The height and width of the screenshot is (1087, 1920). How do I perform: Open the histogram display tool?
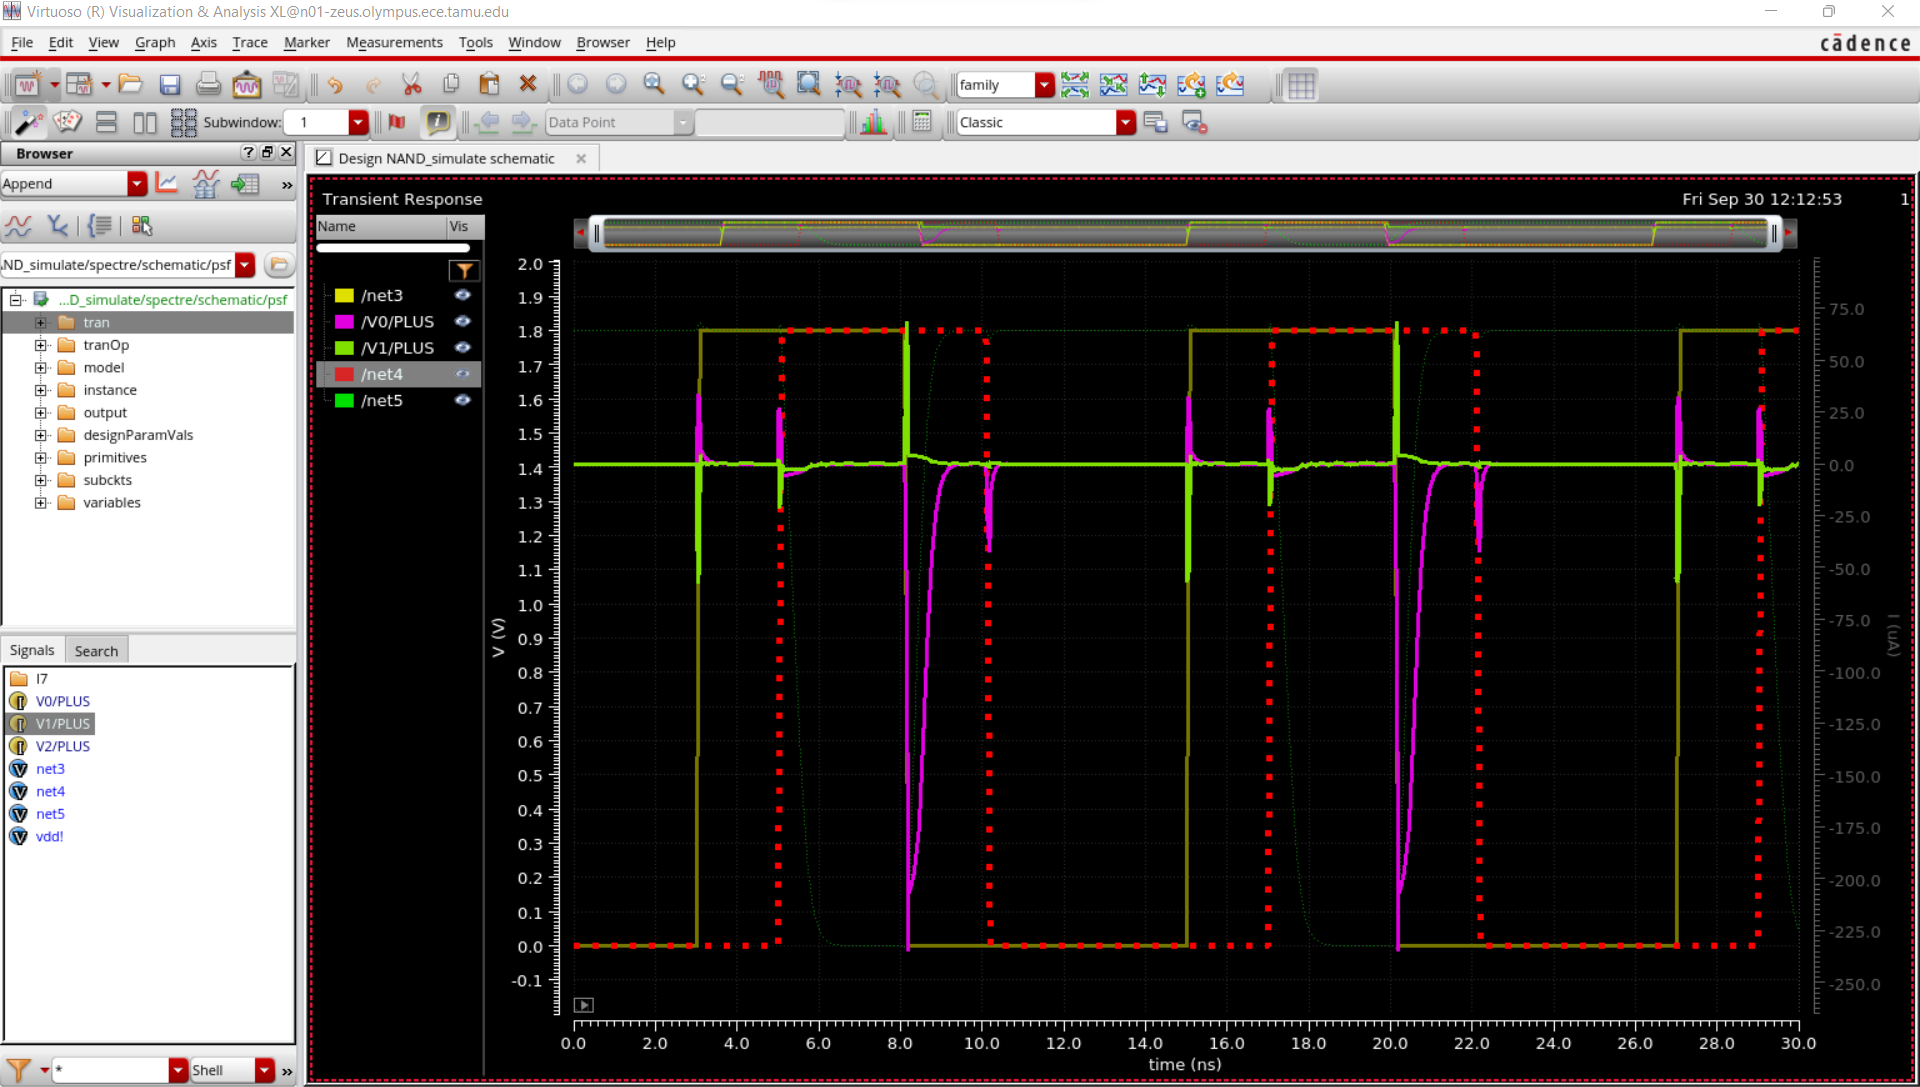tap(872, 122)
